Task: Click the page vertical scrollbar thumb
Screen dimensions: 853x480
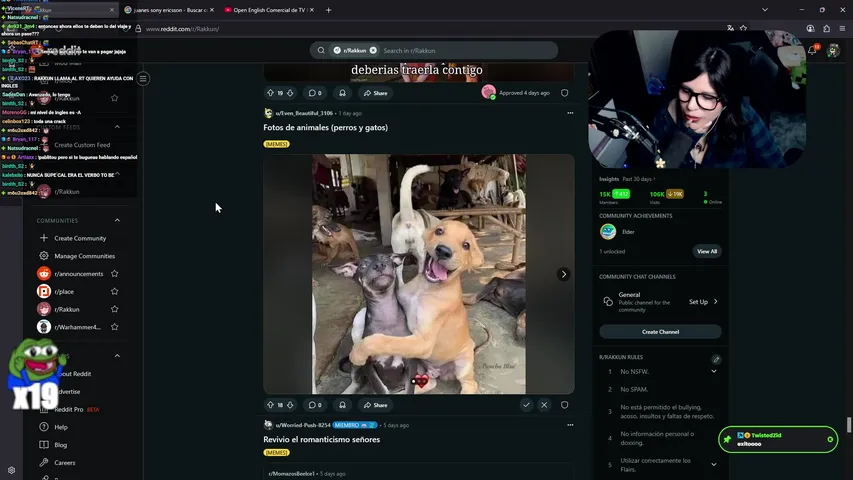Action: pyautogui.click(x=849, y=424)
